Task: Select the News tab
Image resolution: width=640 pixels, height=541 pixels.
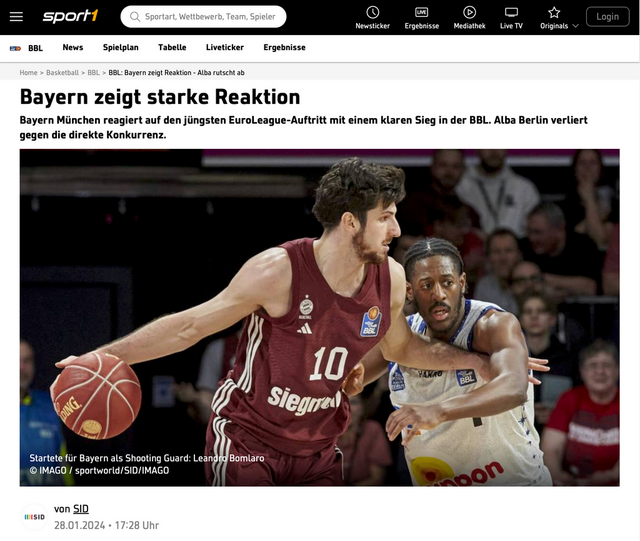Action: tap(73, 47)
